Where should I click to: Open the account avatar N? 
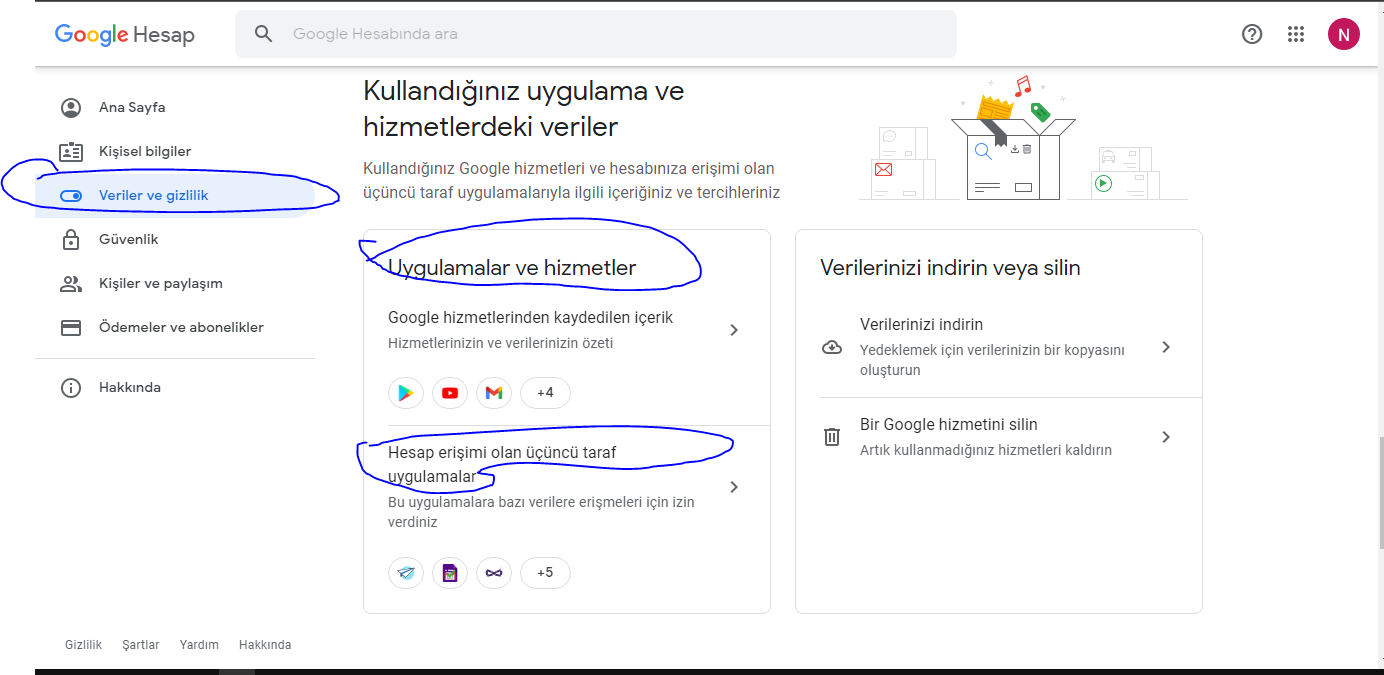1343,34
